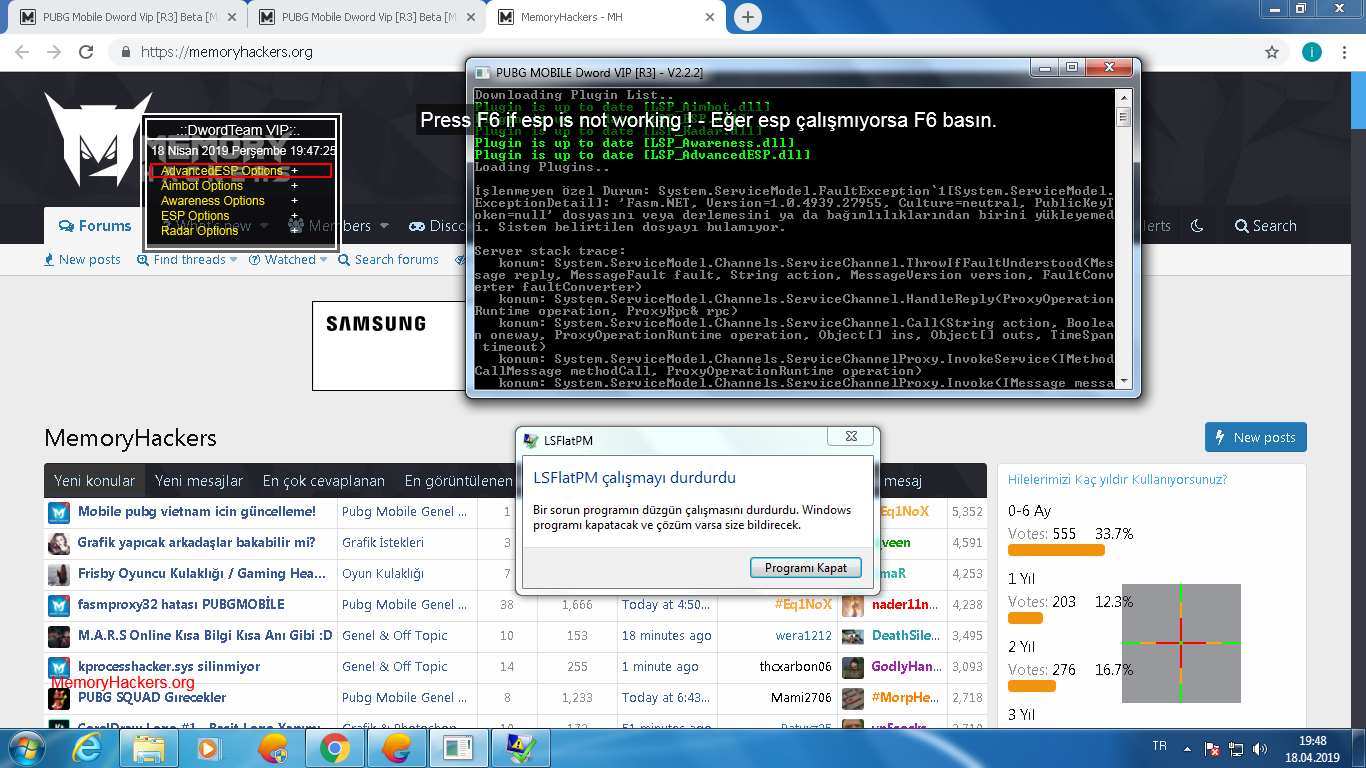Click the Chrome forward arrow

click(x=54, y=52)
